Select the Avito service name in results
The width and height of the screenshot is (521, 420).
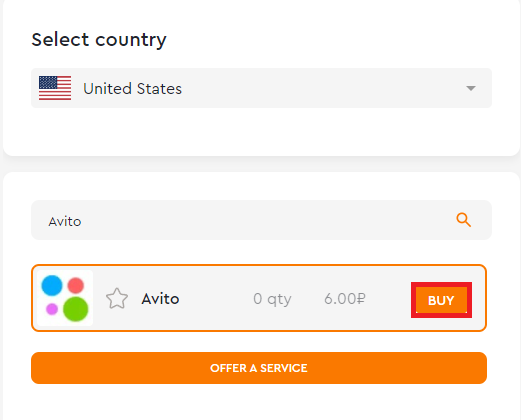[160, 299]
